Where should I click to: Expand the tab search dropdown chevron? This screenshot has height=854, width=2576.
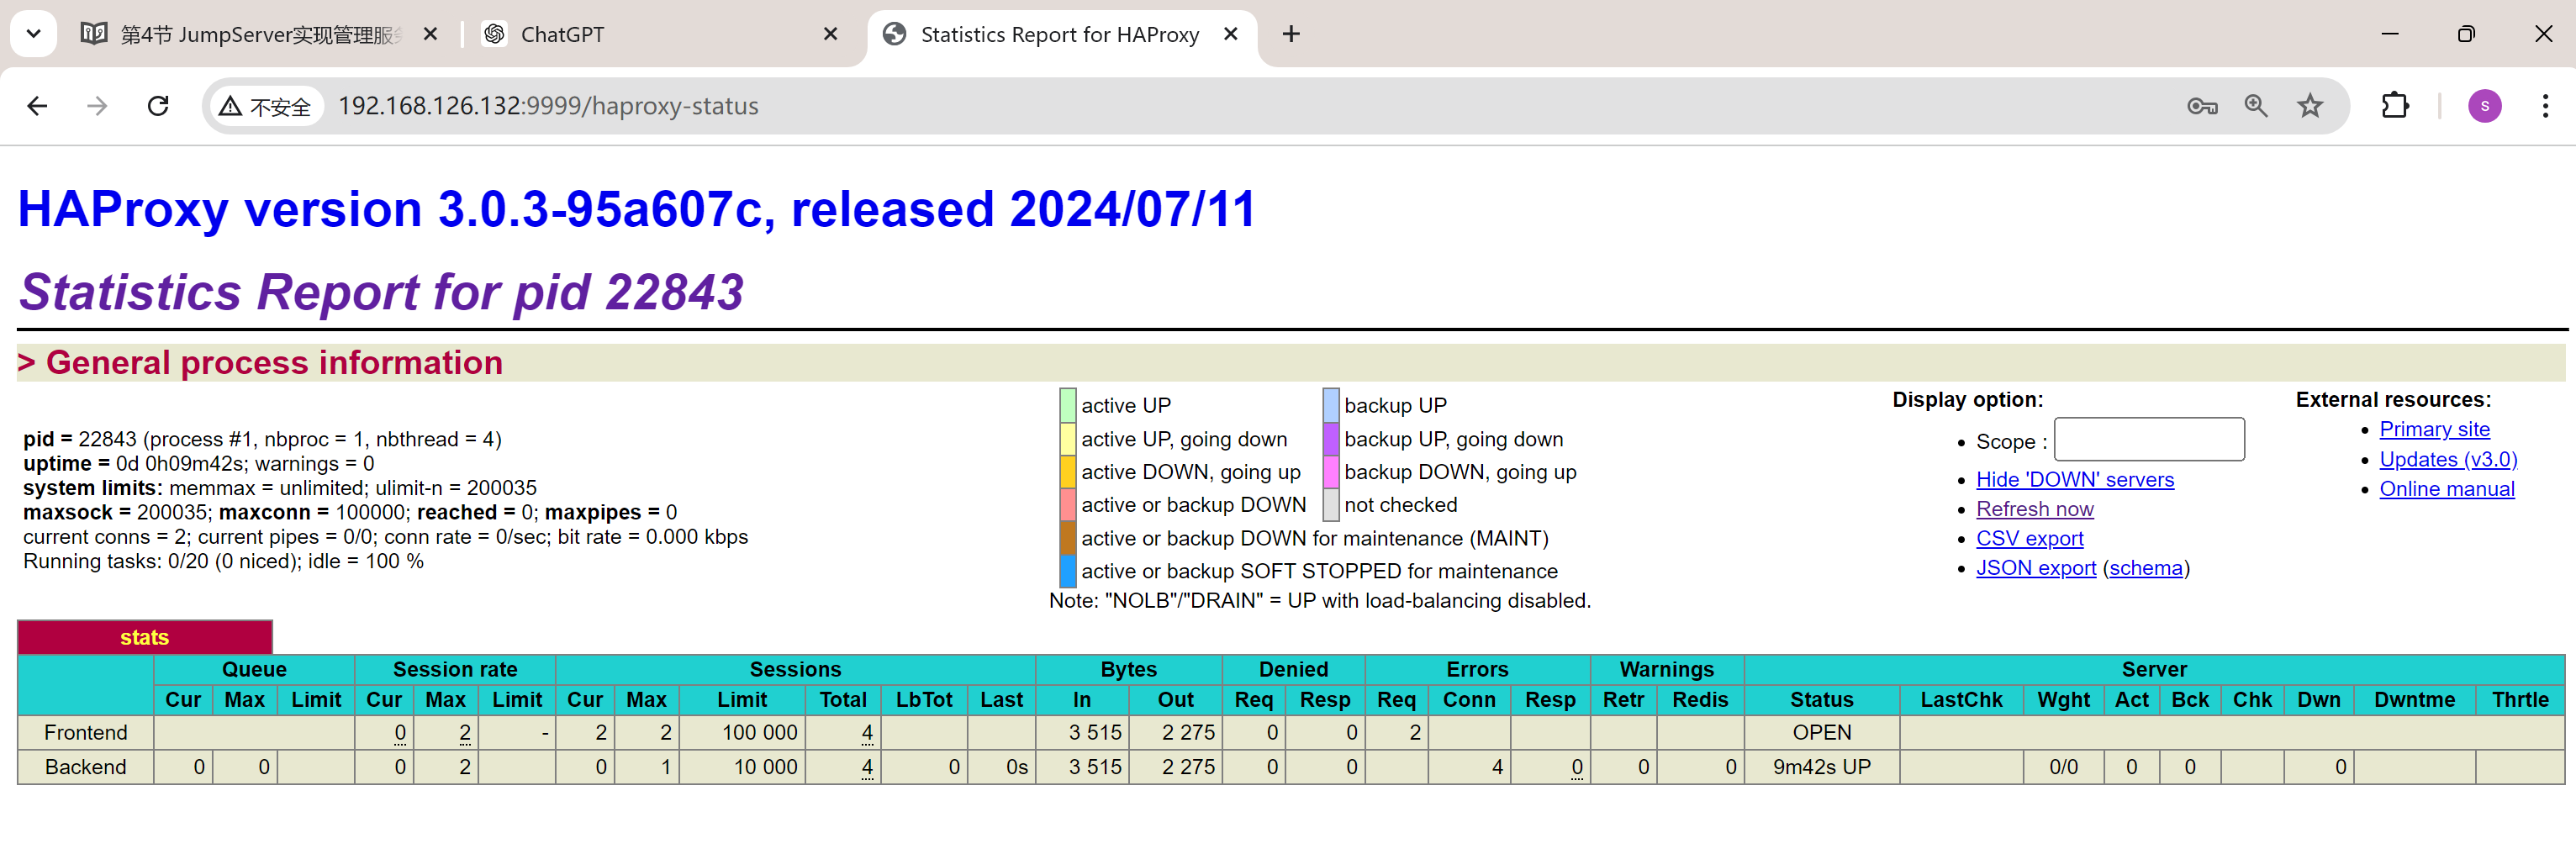33,34
